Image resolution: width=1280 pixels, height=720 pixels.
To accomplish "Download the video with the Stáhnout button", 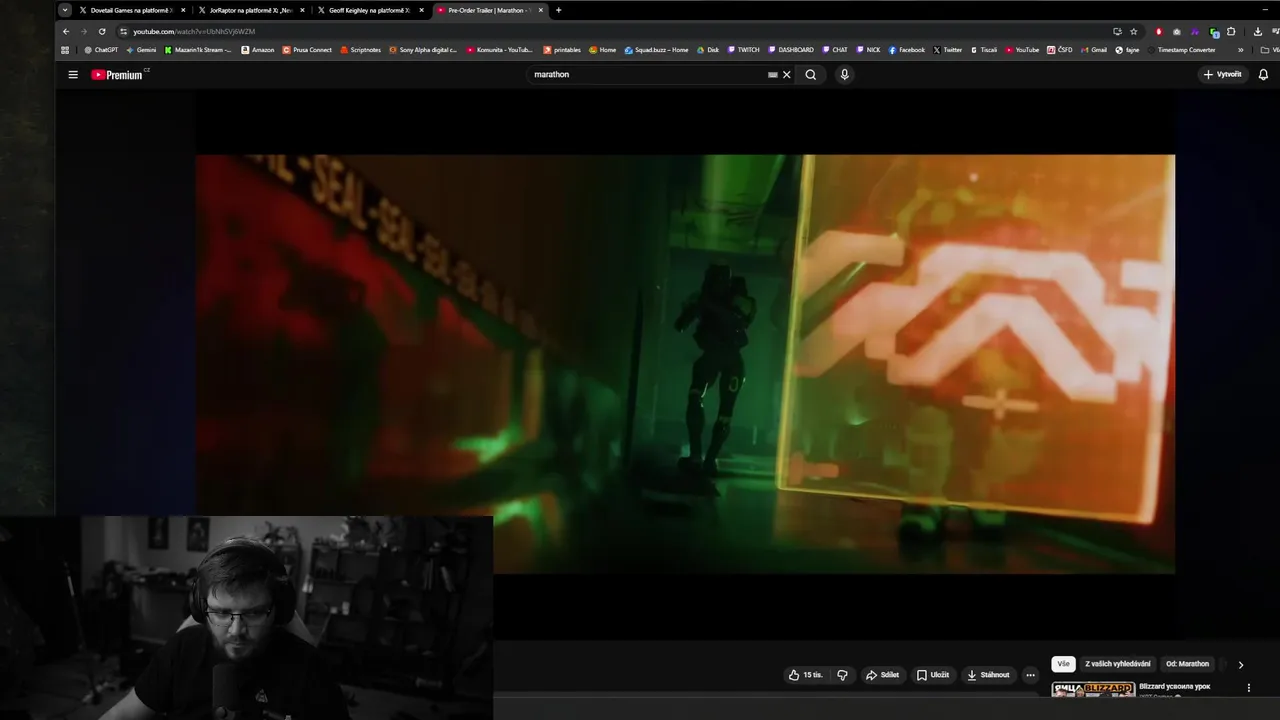I will coord(988,675).
